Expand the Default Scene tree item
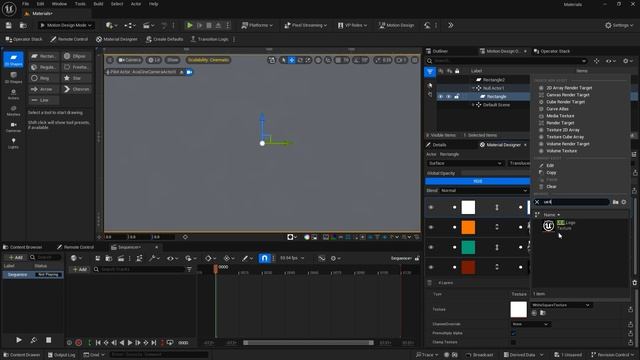 [x=473, y=105]
